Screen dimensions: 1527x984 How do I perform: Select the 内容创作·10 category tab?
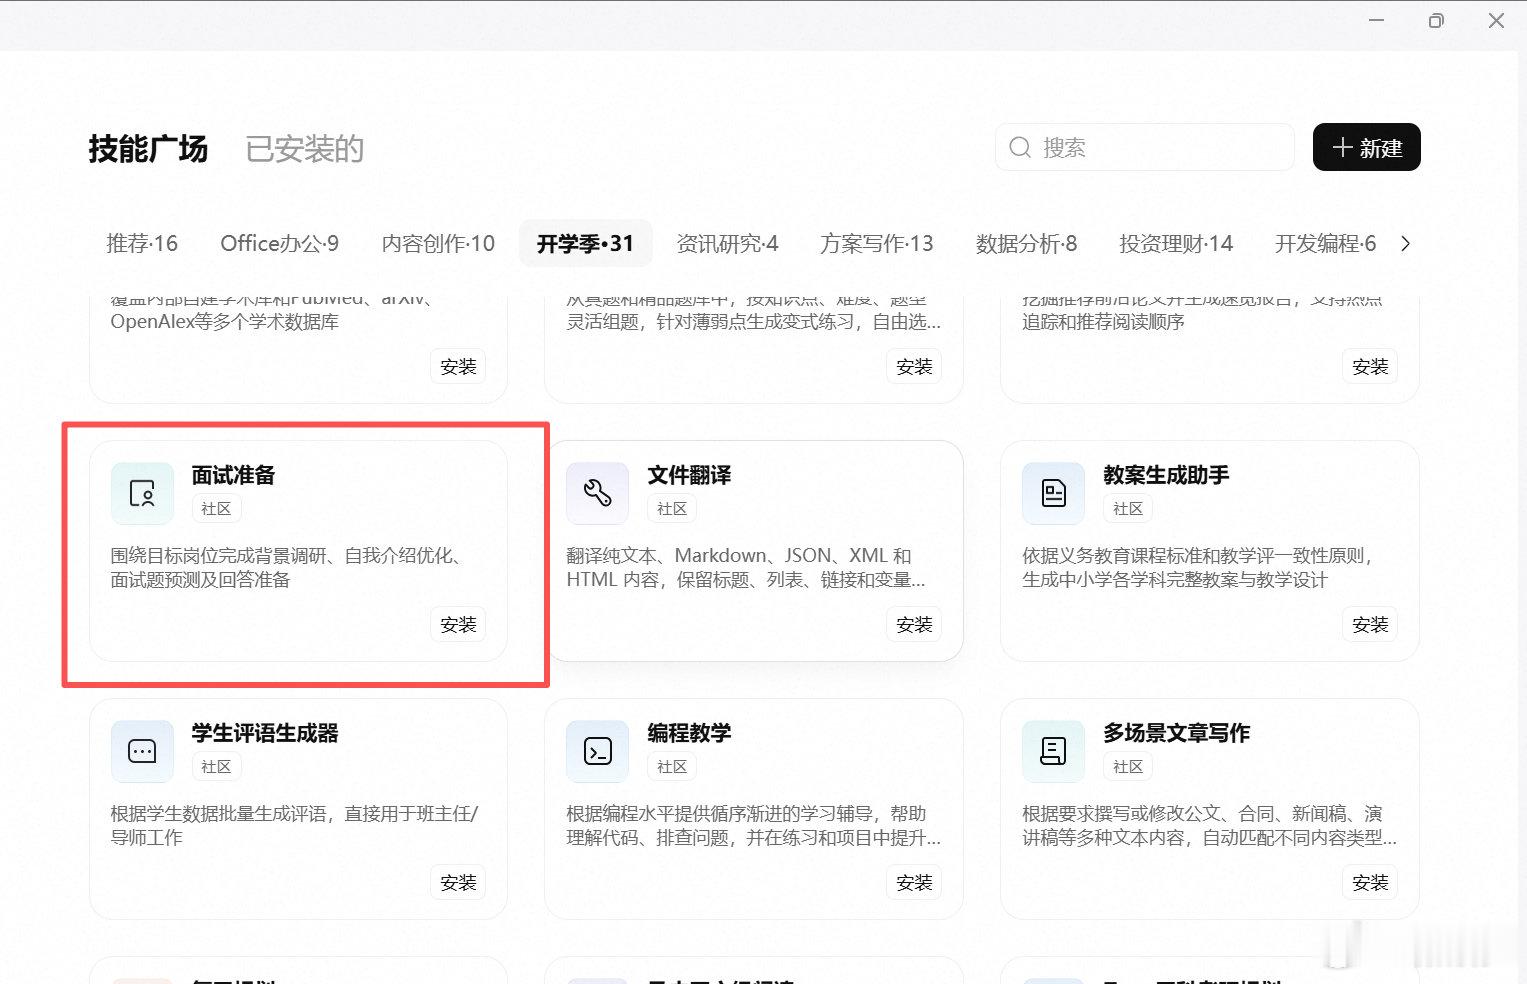point(438,244)
